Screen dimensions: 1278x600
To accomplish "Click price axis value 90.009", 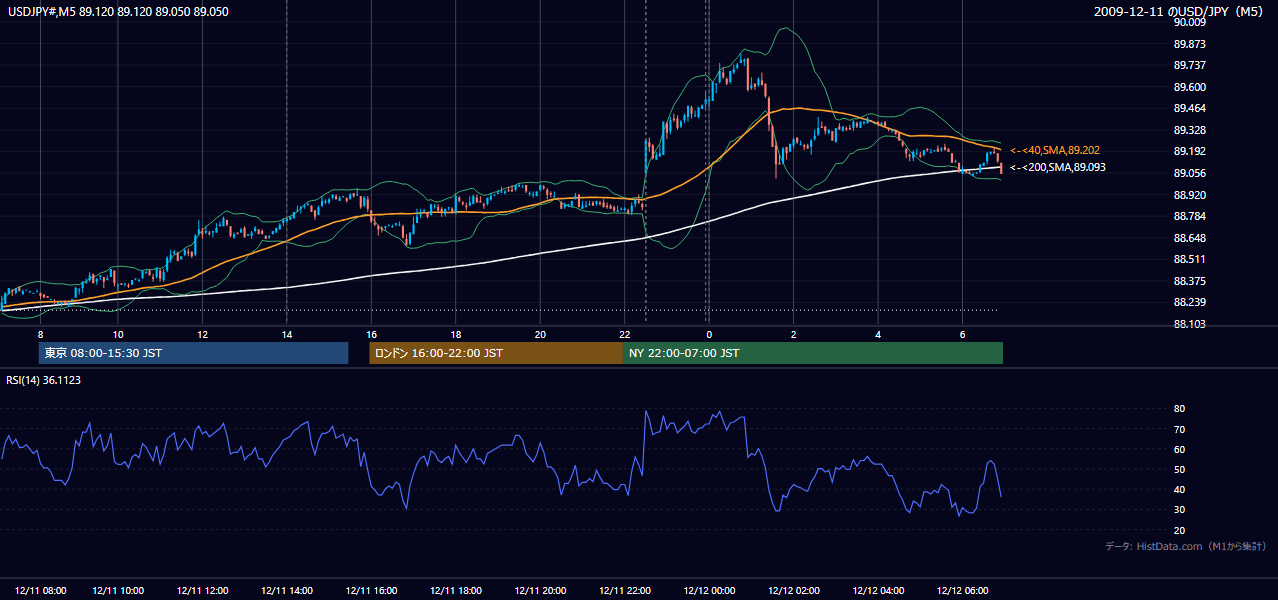I will (x=1191, y=22).
